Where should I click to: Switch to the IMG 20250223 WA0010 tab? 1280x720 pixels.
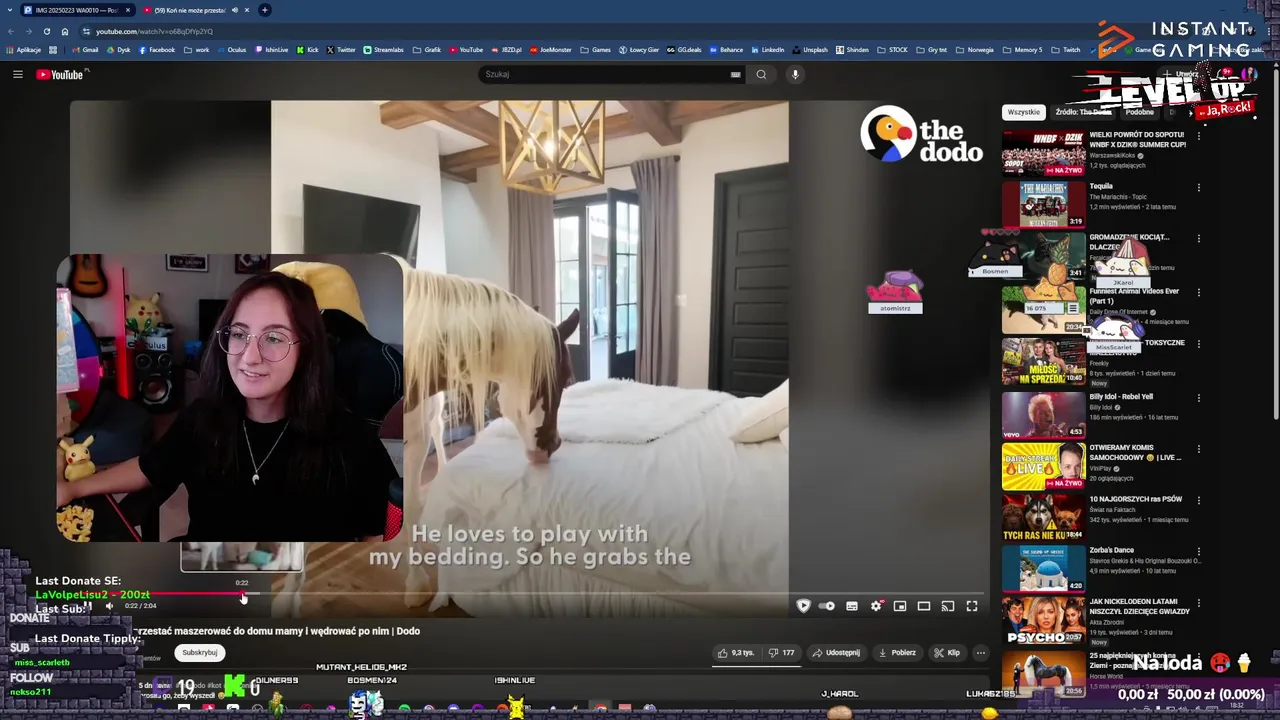pos(78,10)
